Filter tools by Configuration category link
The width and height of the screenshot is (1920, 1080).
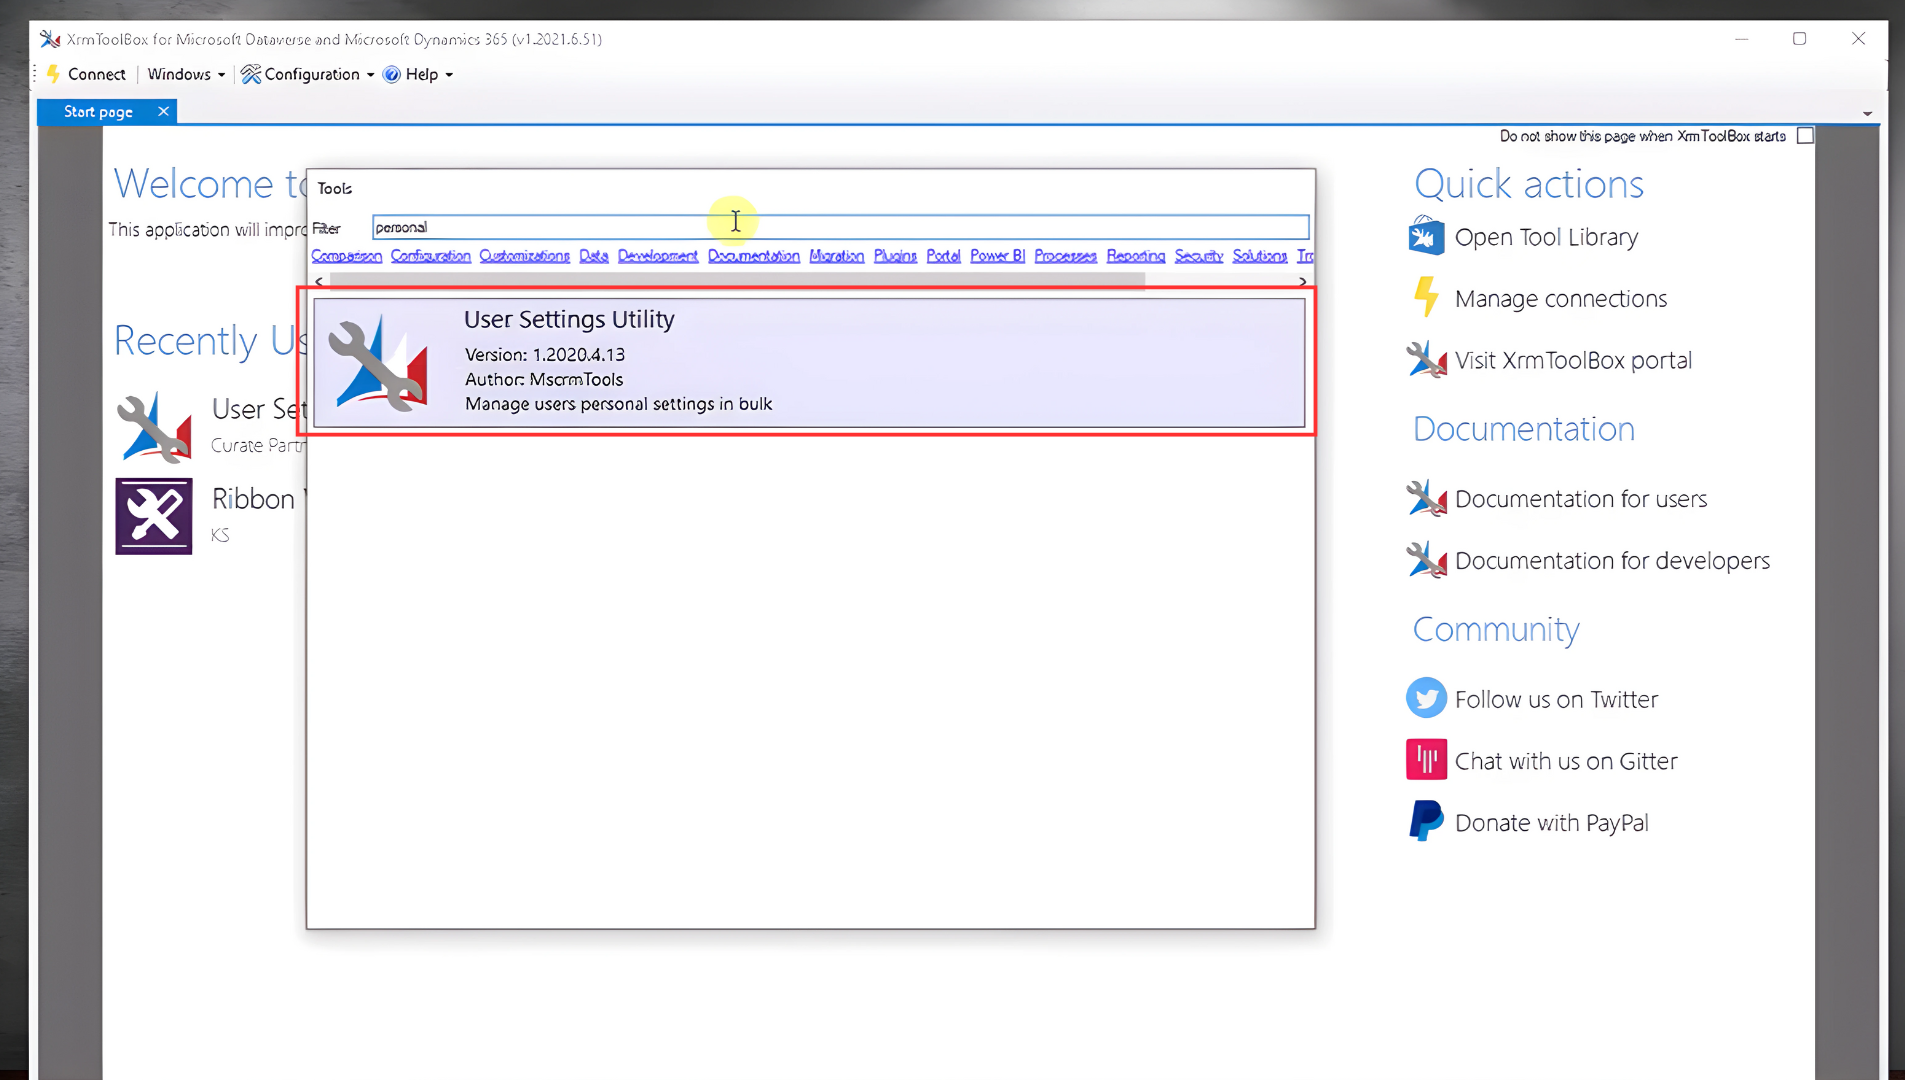click(x=430, y=256)
